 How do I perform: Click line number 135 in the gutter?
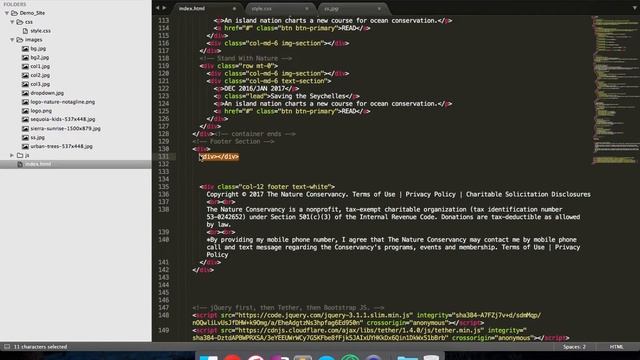pos(163,187)
